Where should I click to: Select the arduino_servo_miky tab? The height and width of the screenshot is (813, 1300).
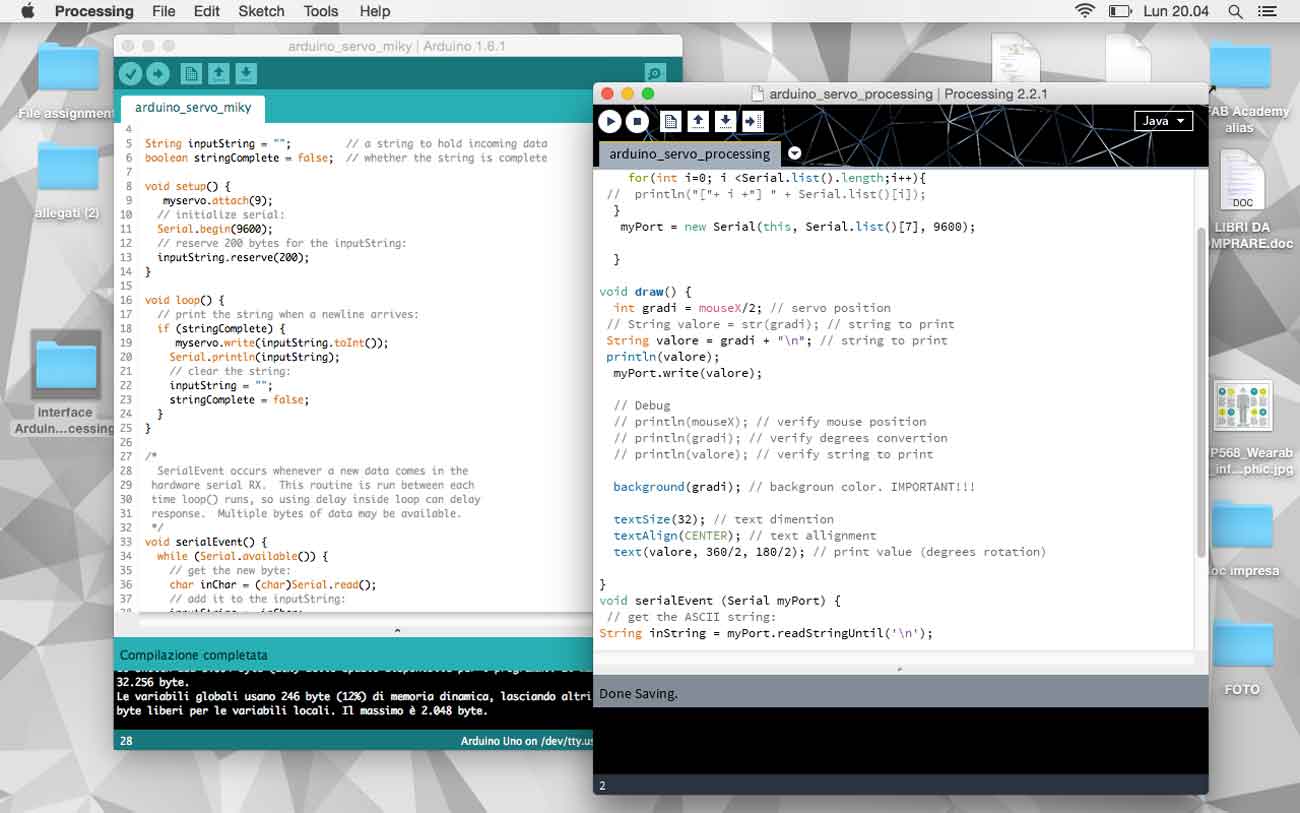point(193,107)
